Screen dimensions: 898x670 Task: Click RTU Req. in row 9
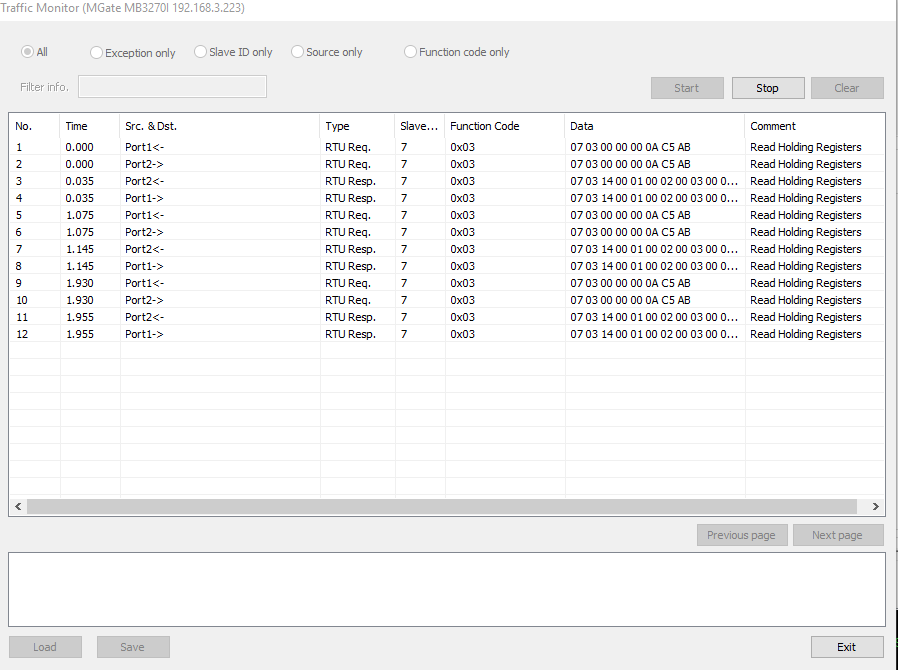tap(348, 283)
